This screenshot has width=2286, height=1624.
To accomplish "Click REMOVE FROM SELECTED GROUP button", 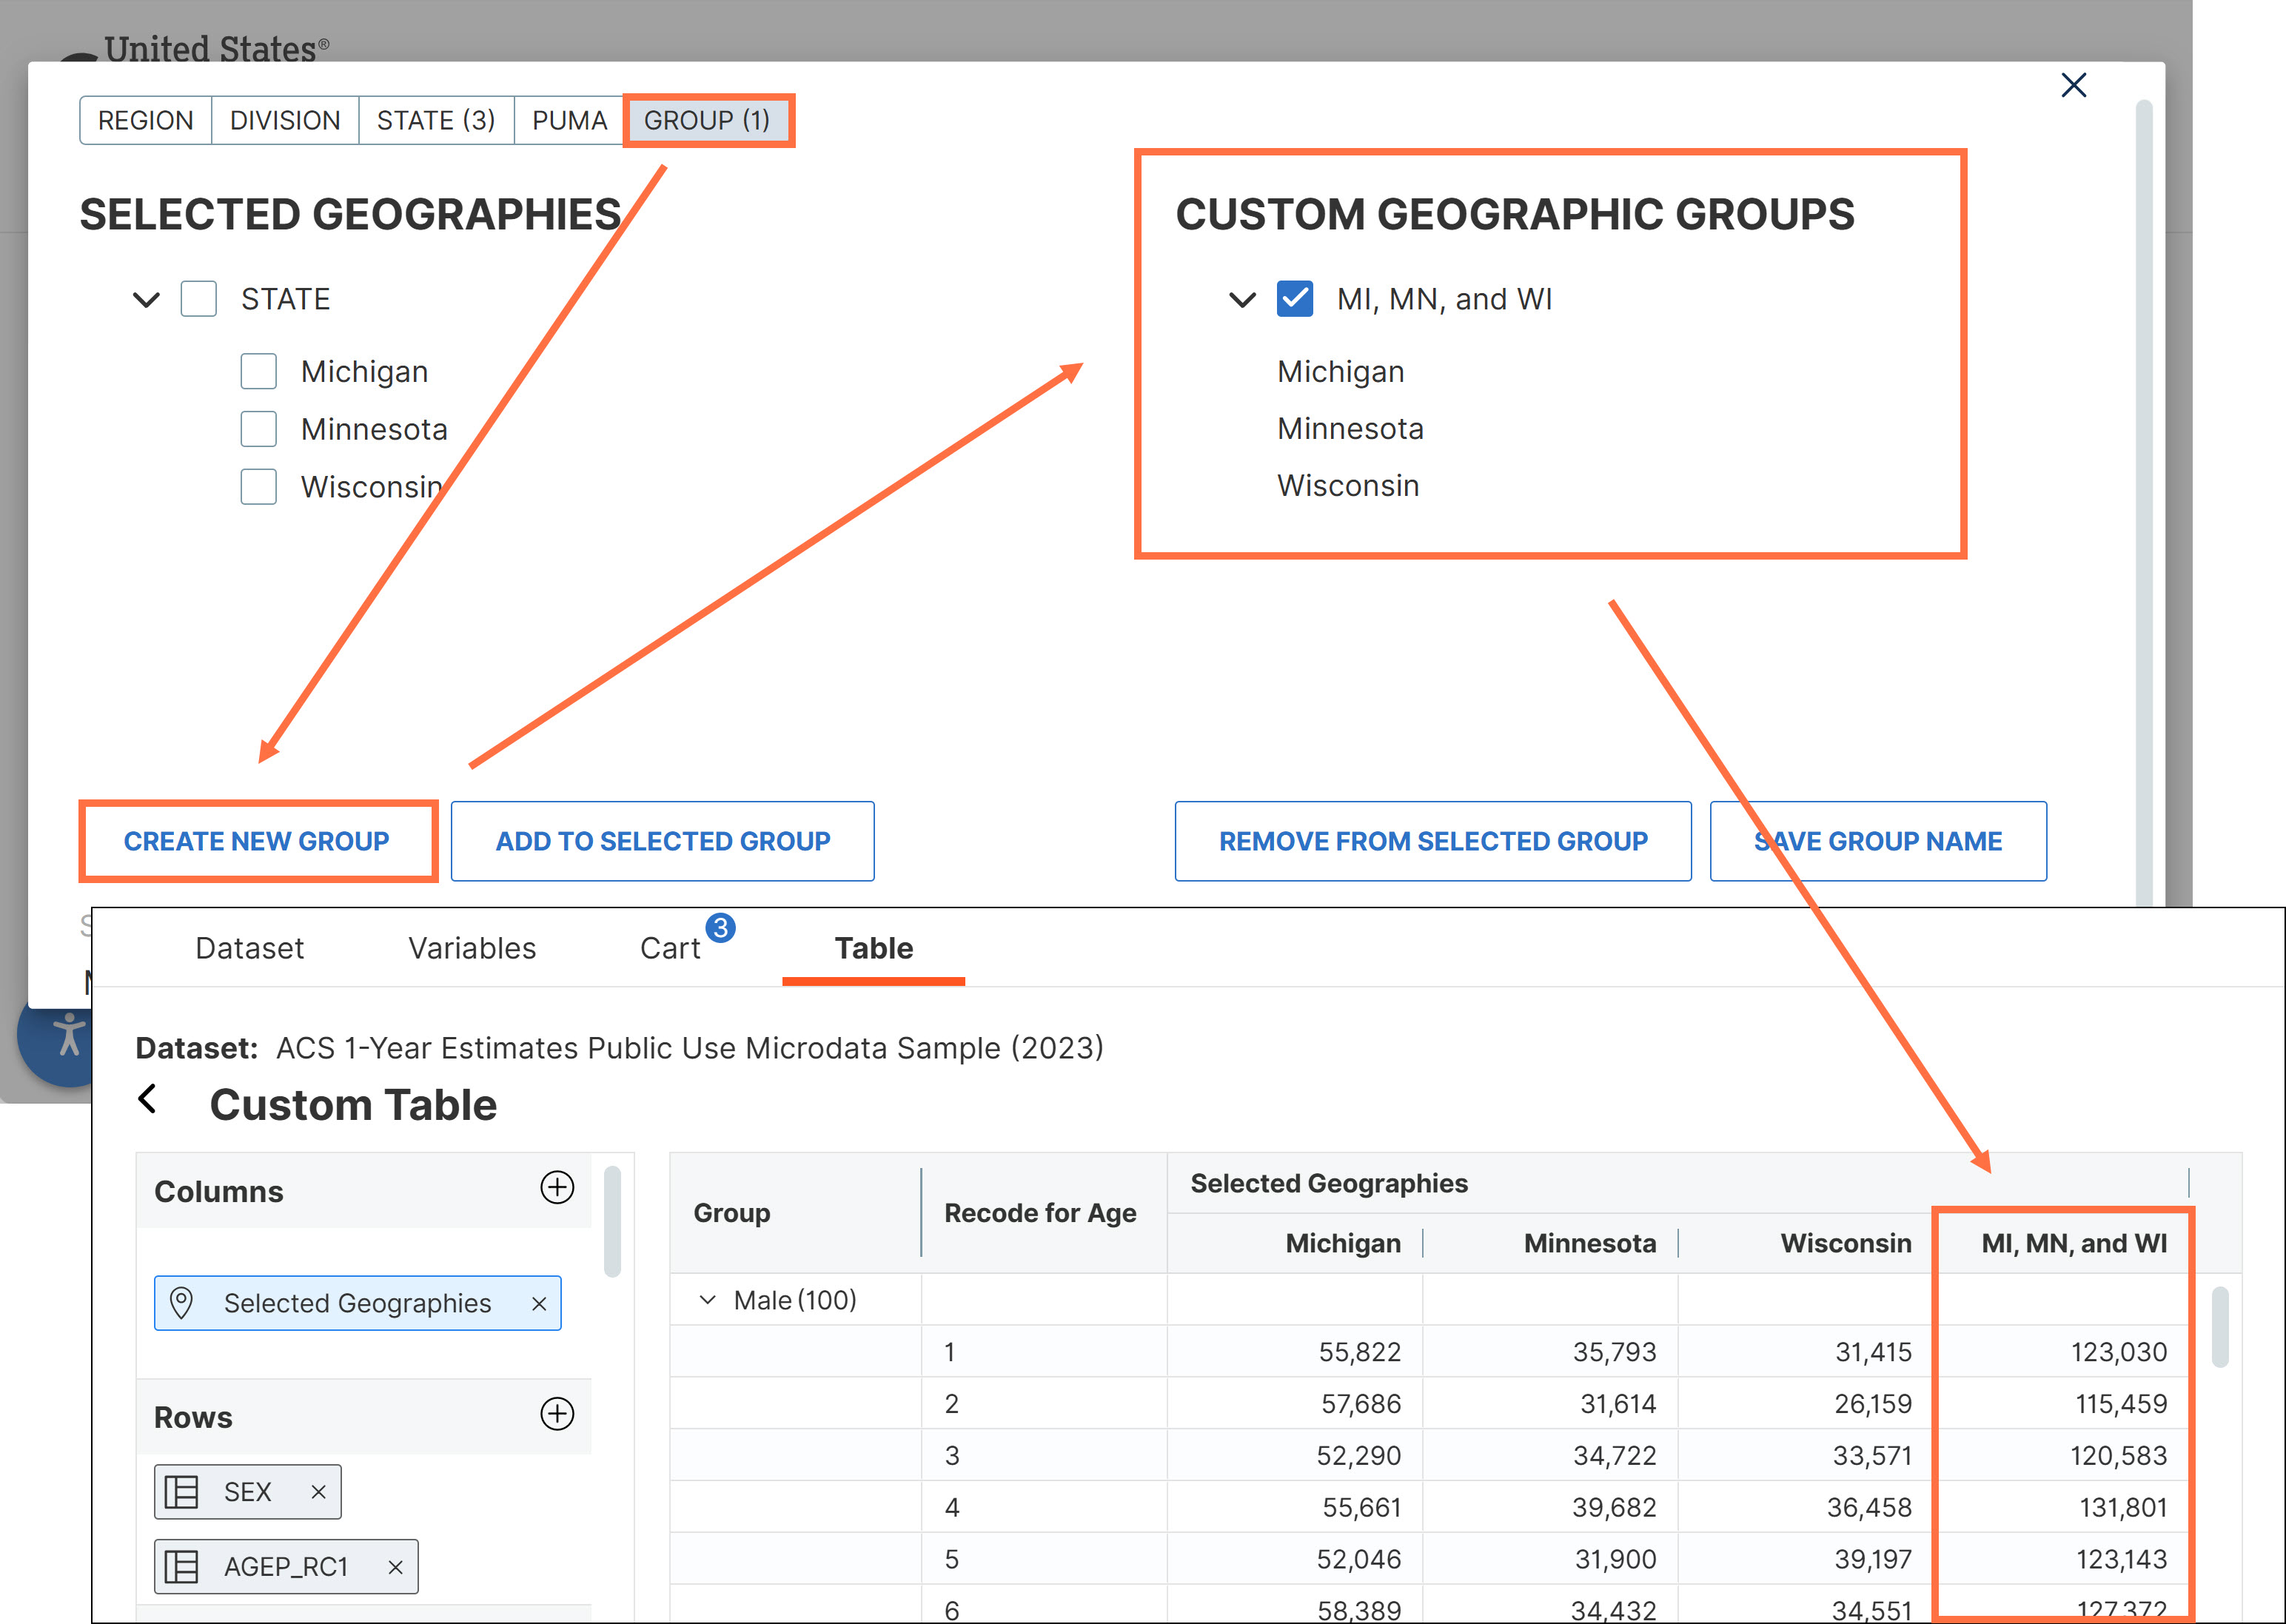I will [1433, 841].
